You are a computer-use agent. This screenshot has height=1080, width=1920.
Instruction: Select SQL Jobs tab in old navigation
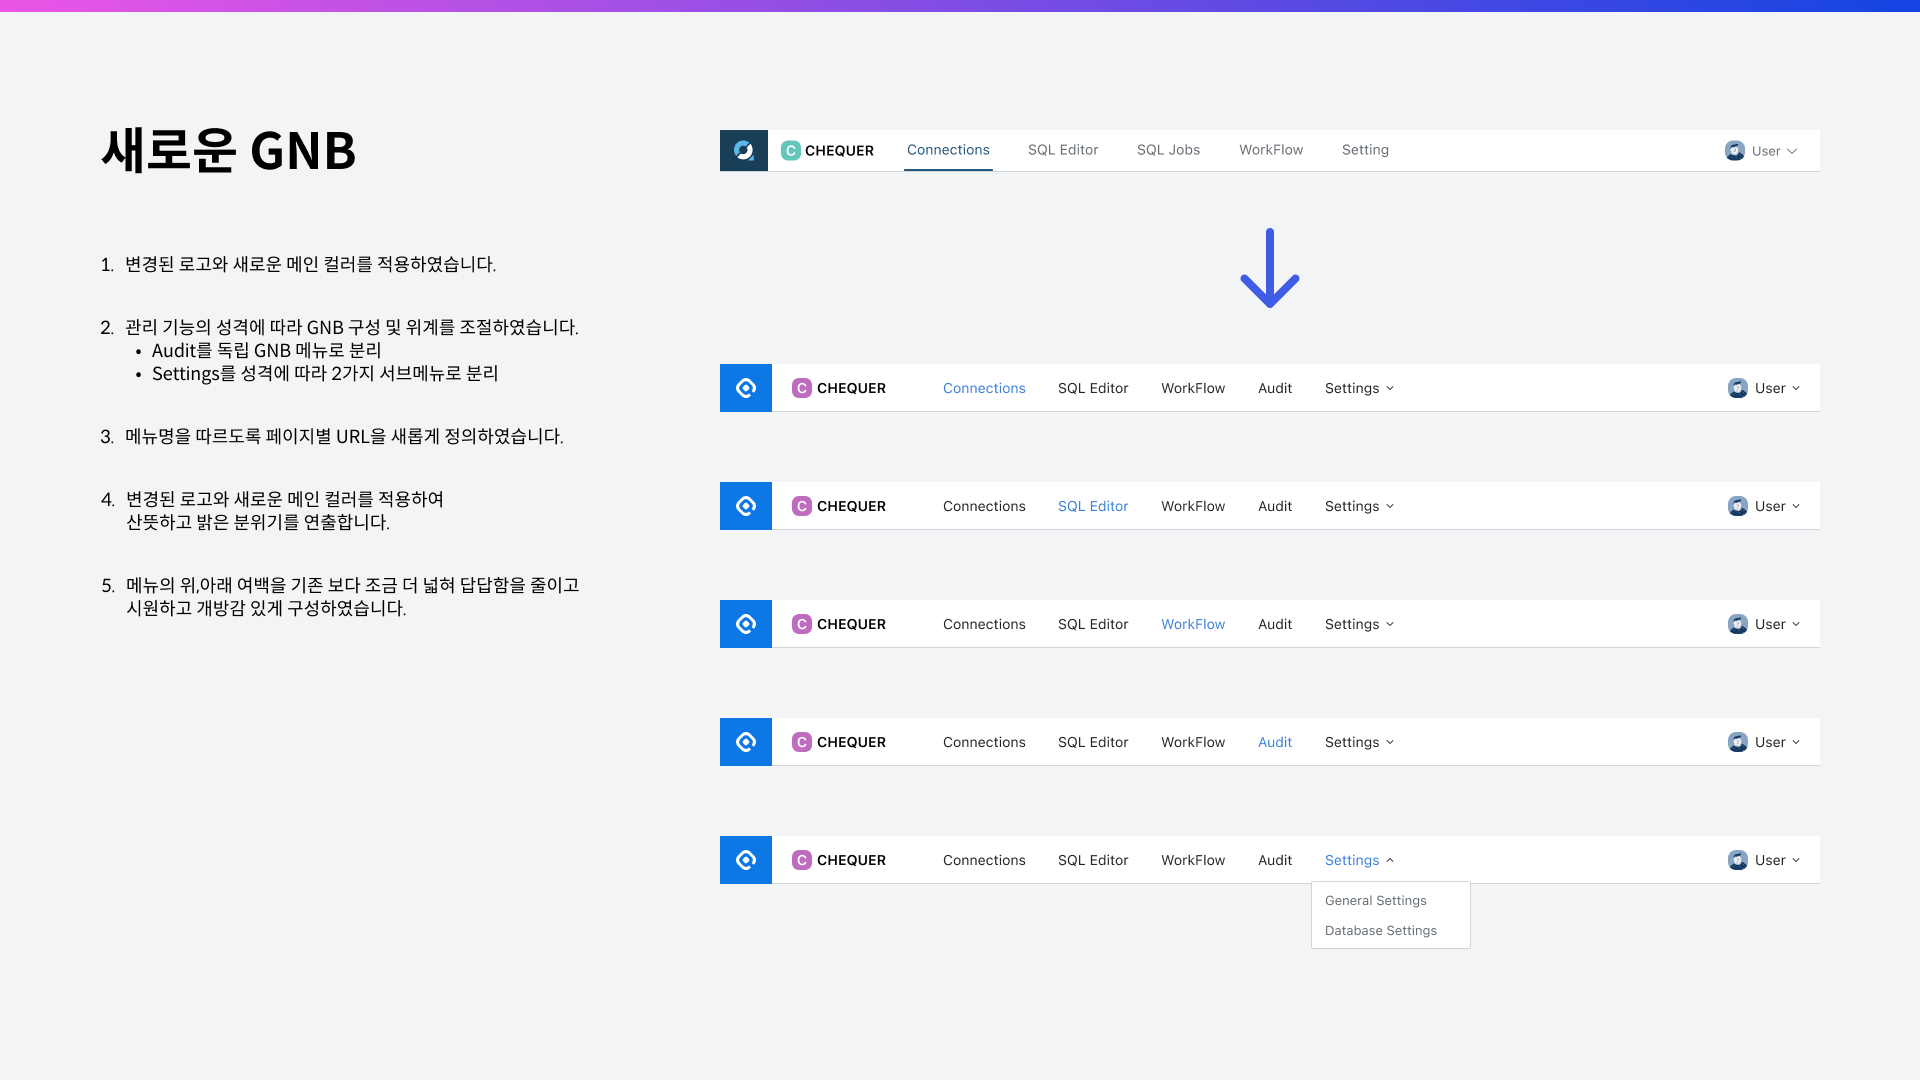pos(1168,150)
